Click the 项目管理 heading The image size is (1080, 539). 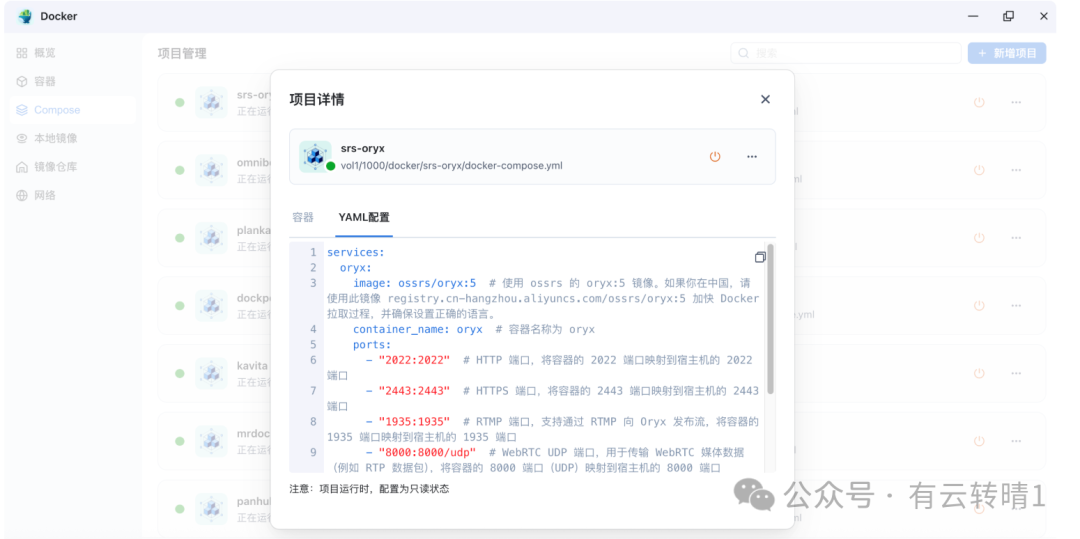coord(182,54)
